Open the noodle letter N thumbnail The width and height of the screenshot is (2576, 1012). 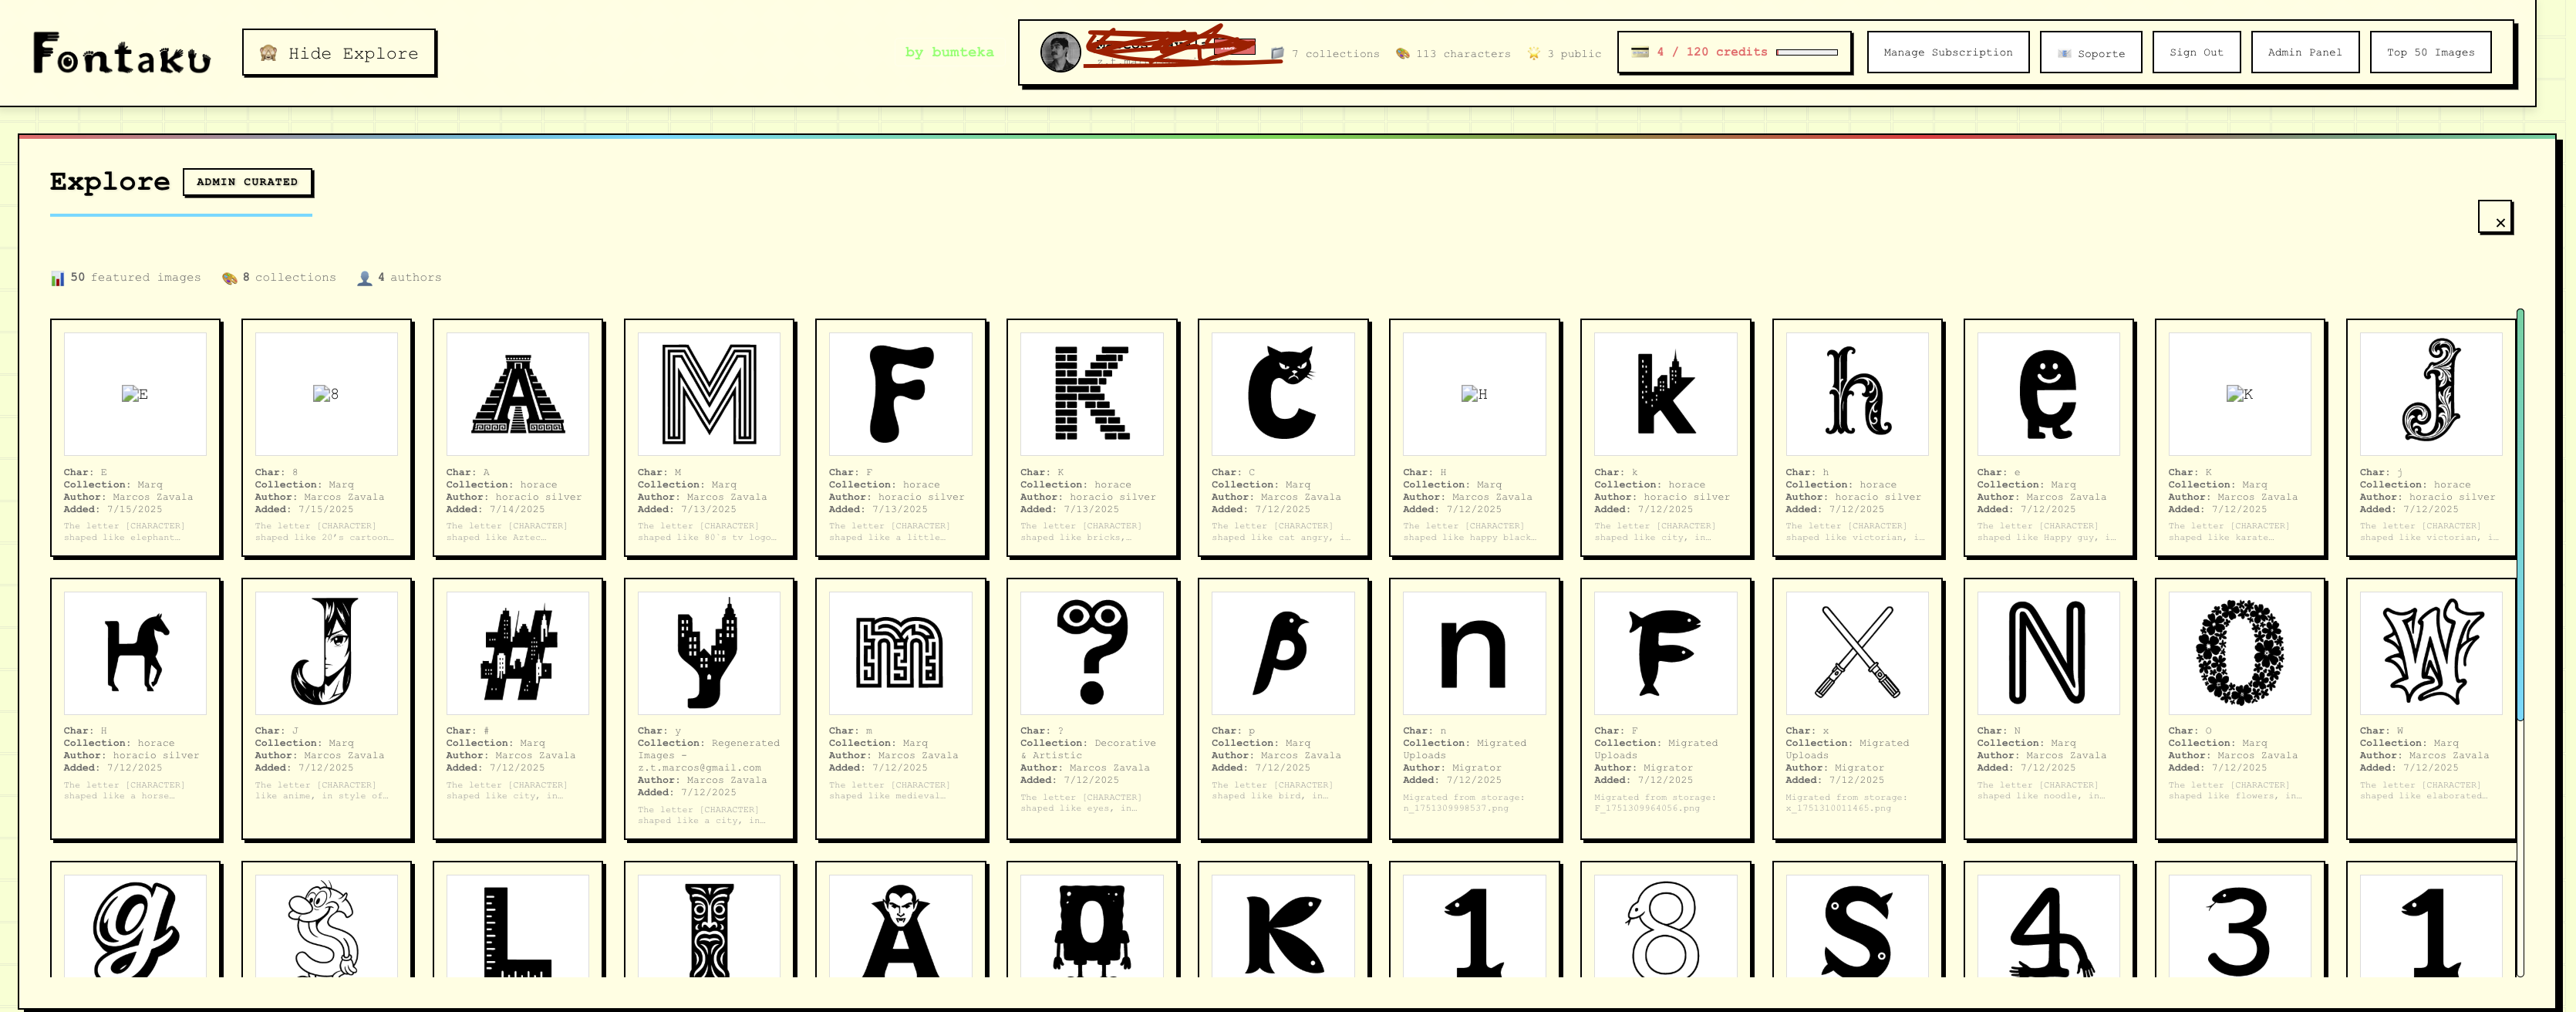coord(2048,653)
